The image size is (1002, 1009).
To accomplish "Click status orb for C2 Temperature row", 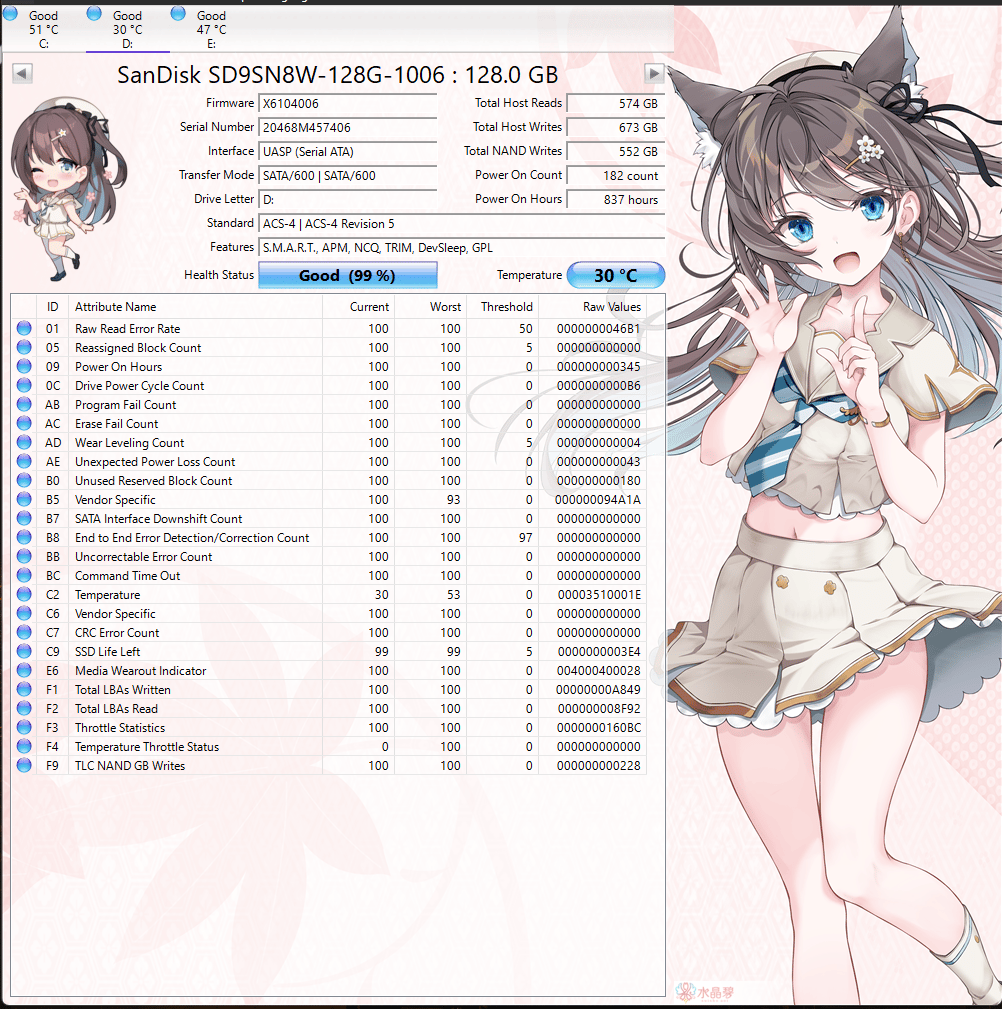I will pyautogui.click(x=24, y=594).
